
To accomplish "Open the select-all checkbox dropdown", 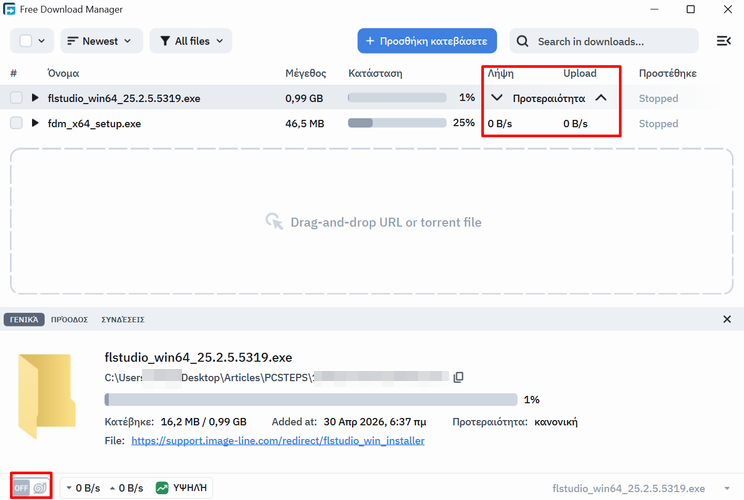I will (x=41, y=41).
